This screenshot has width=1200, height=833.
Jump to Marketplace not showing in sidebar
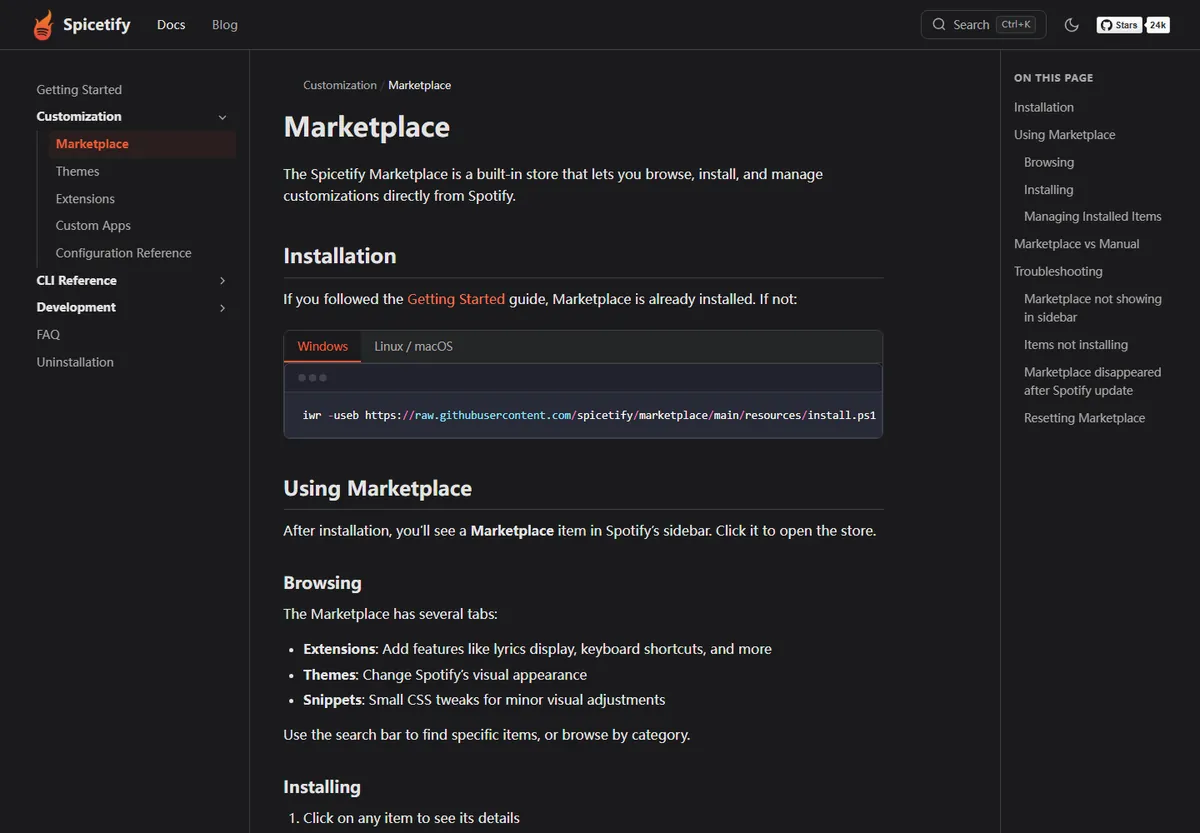coord(1093,308)
